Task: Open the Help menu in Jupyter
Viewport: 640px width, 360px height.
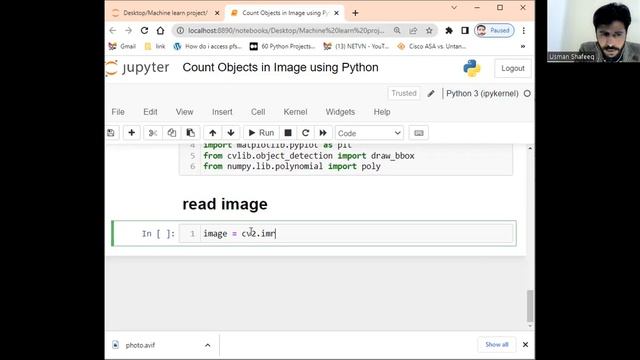Action: [382, 112]
